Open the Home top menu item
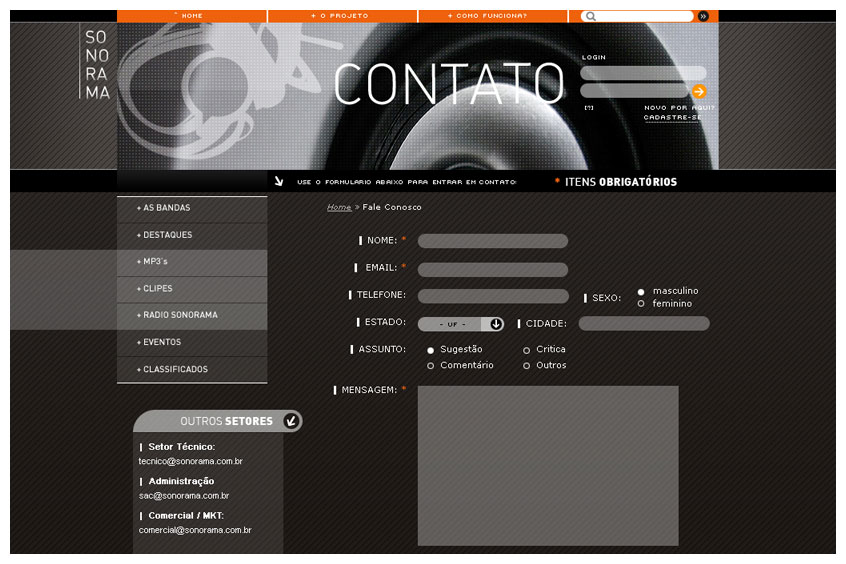This screenshot has width=846, height=564. coord(192,16)
